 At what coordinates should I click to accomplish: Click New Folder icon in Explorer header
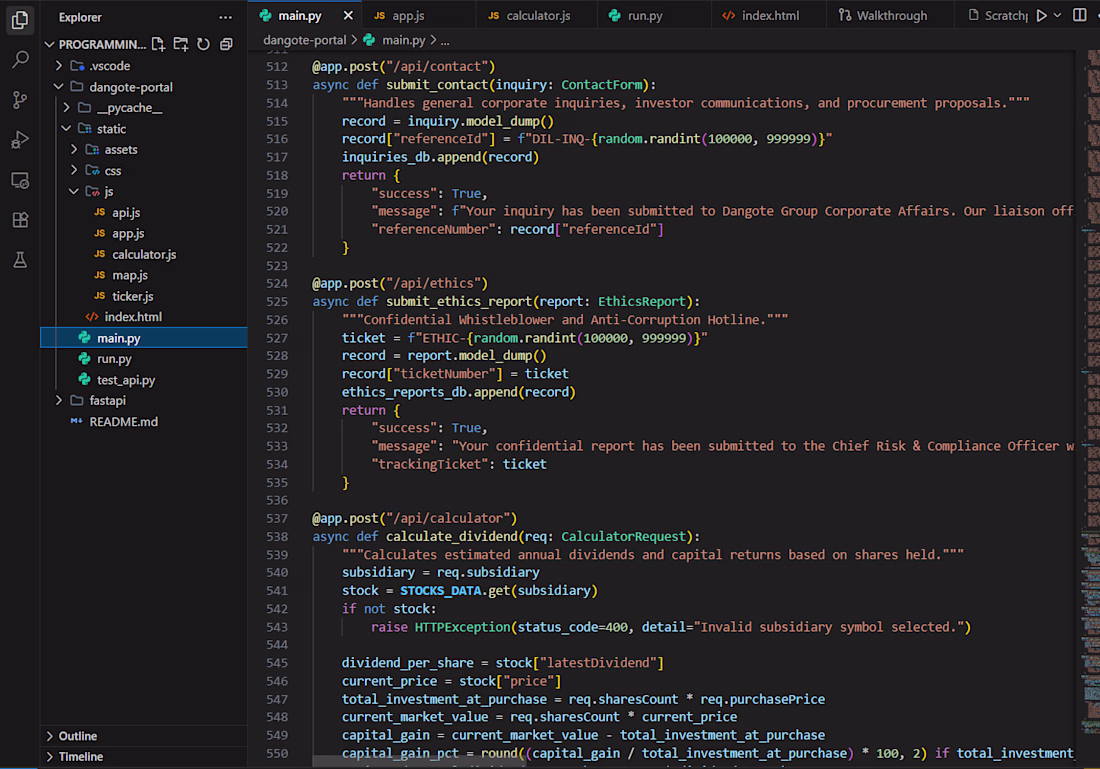point(180,44)
